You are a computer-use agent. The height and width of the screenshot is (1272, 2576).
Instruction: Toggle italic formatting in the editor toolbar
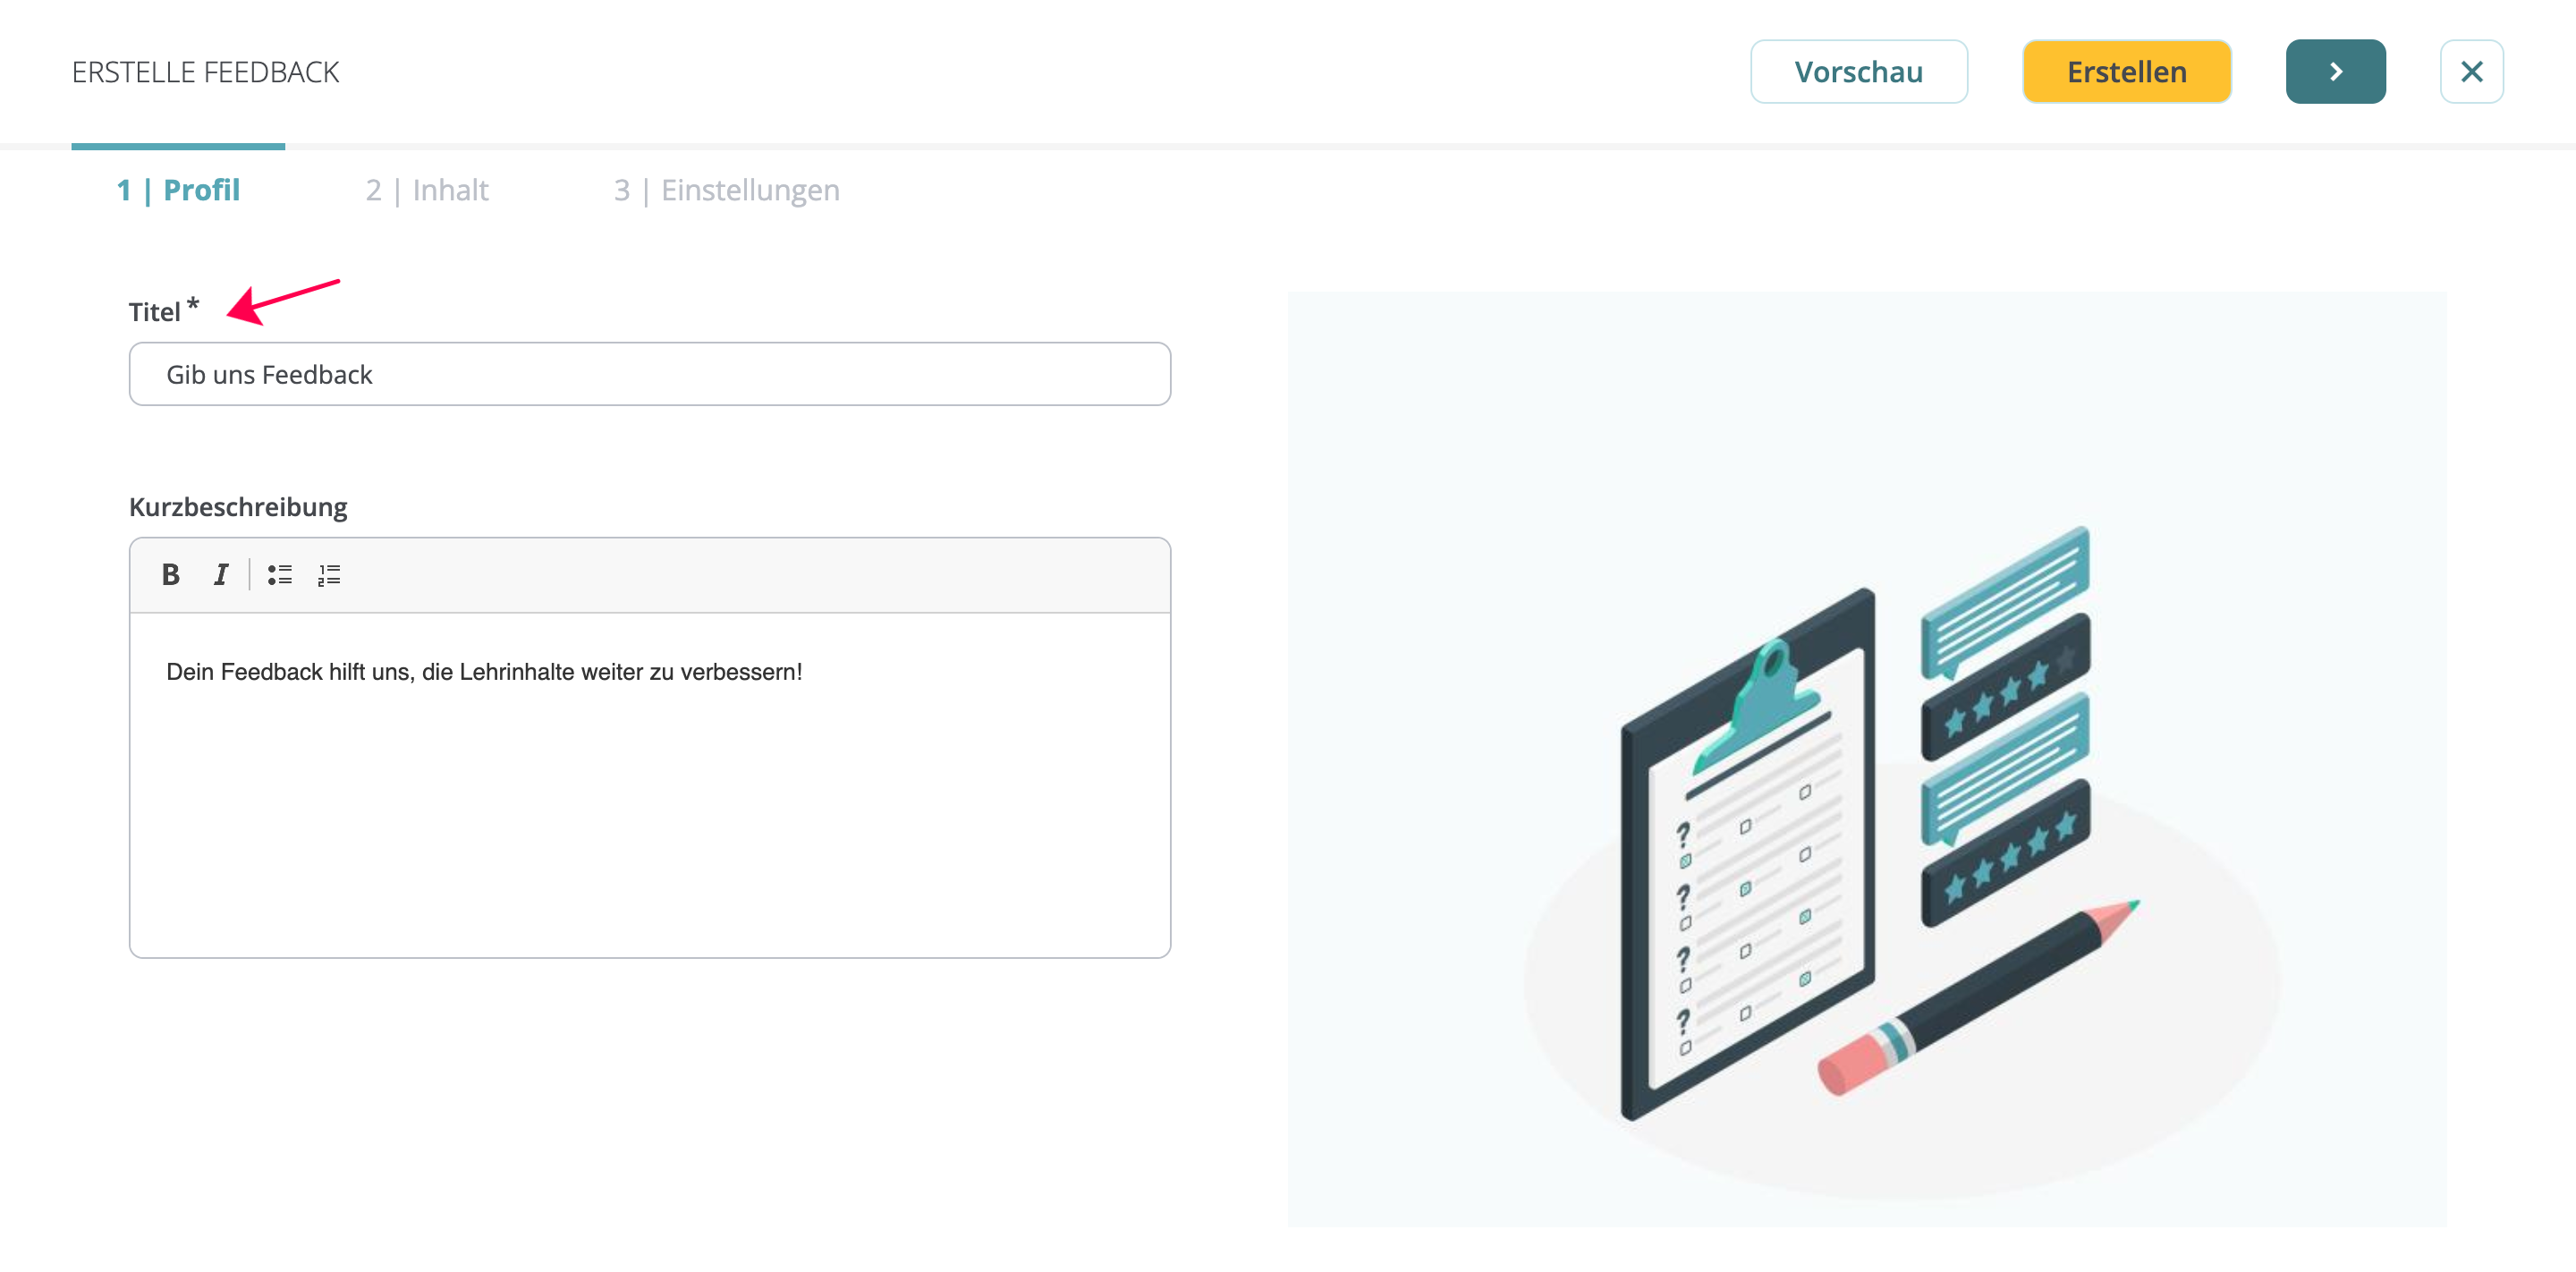221,575
